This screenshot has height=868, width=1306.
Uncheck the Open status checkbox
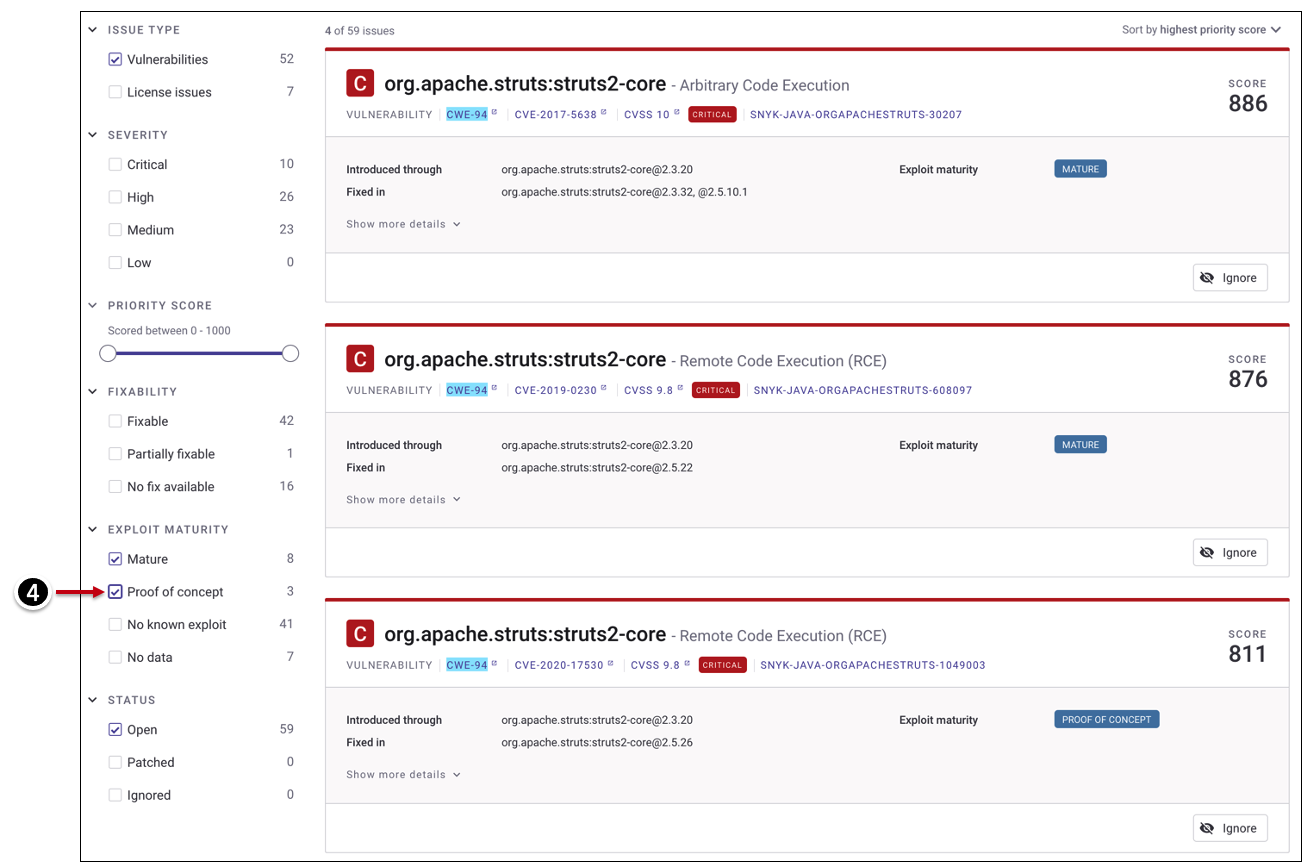(x=115, y=730)
